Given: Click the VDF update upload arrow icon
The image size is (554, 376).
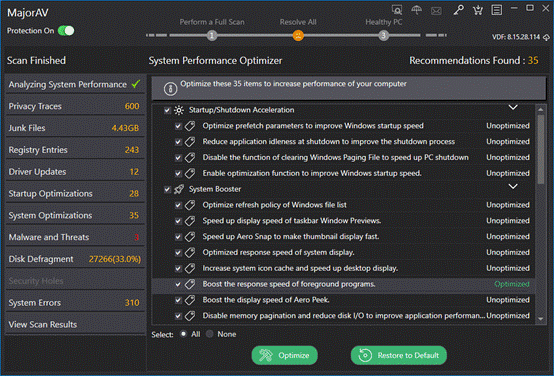Looking at the screenshot, I should [547, 37].
